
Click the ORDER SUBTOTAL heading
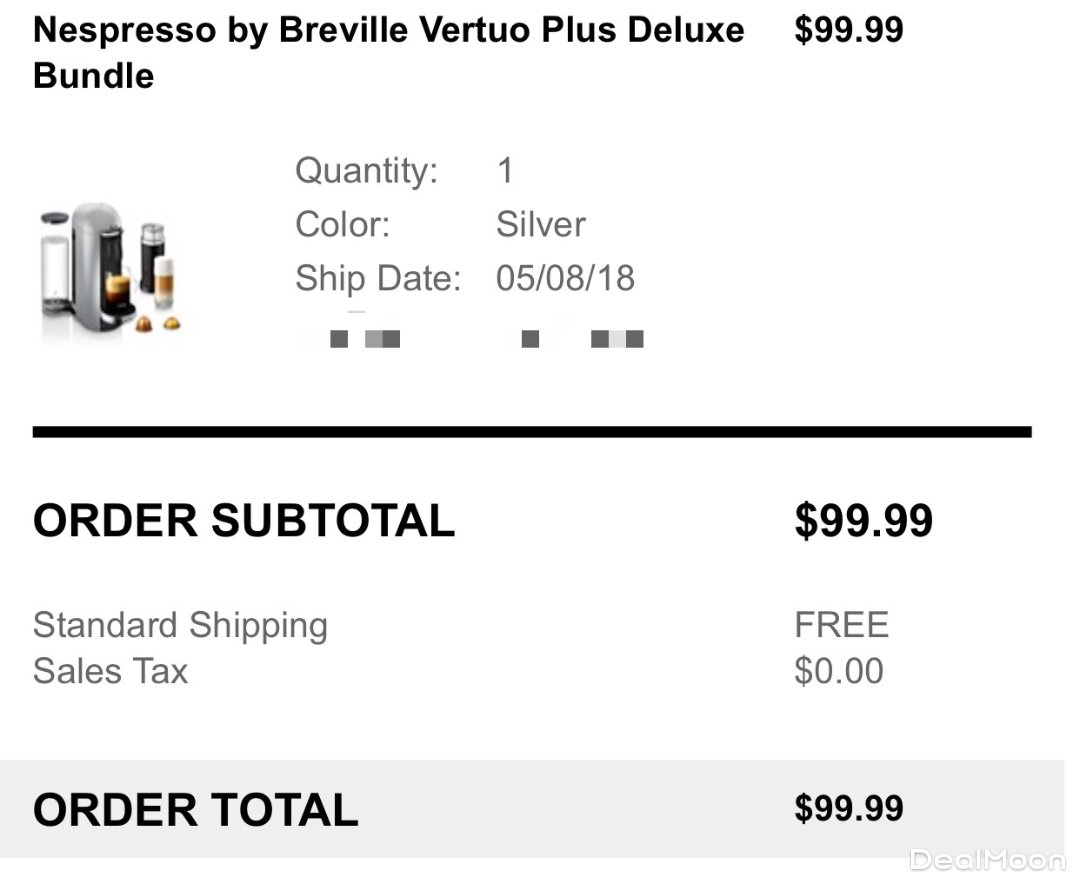coord(244,521)
